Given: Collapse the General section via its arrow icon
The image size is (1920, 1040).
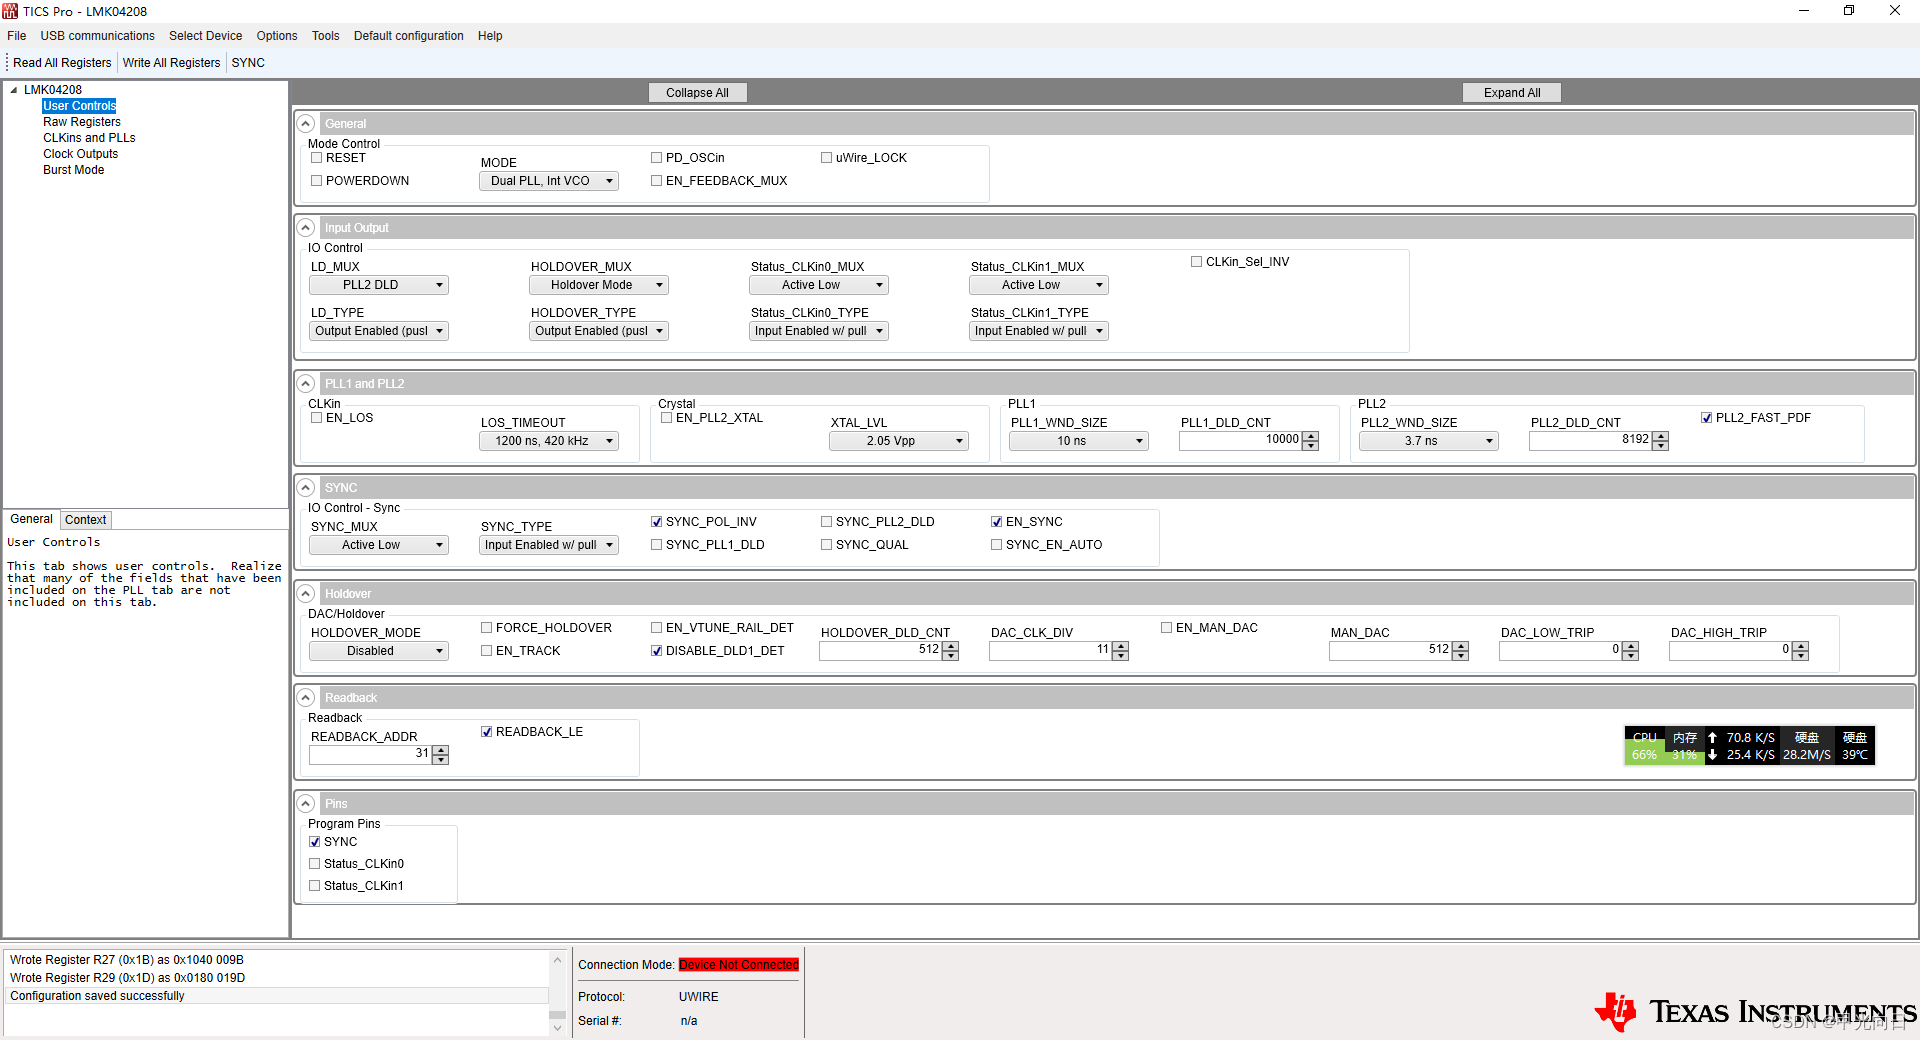Looking at the screenshot, I should tap(306, 123).
